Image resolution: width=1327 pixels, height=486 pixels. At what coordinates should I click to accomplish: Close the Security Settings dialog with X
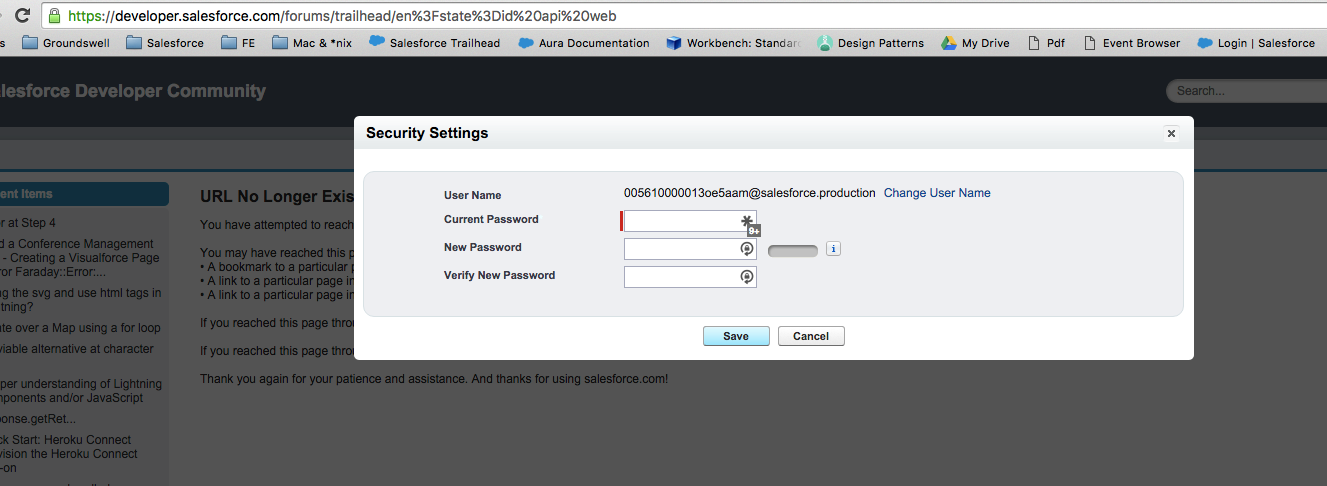tap(1172, 133)
